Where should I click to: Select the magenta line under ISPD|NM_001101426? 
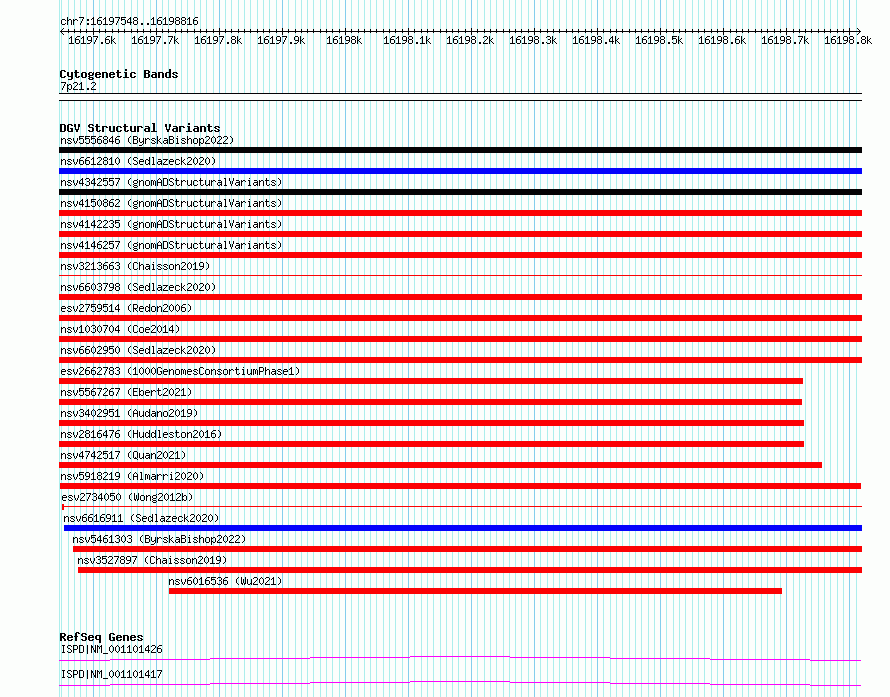[460, 658]
